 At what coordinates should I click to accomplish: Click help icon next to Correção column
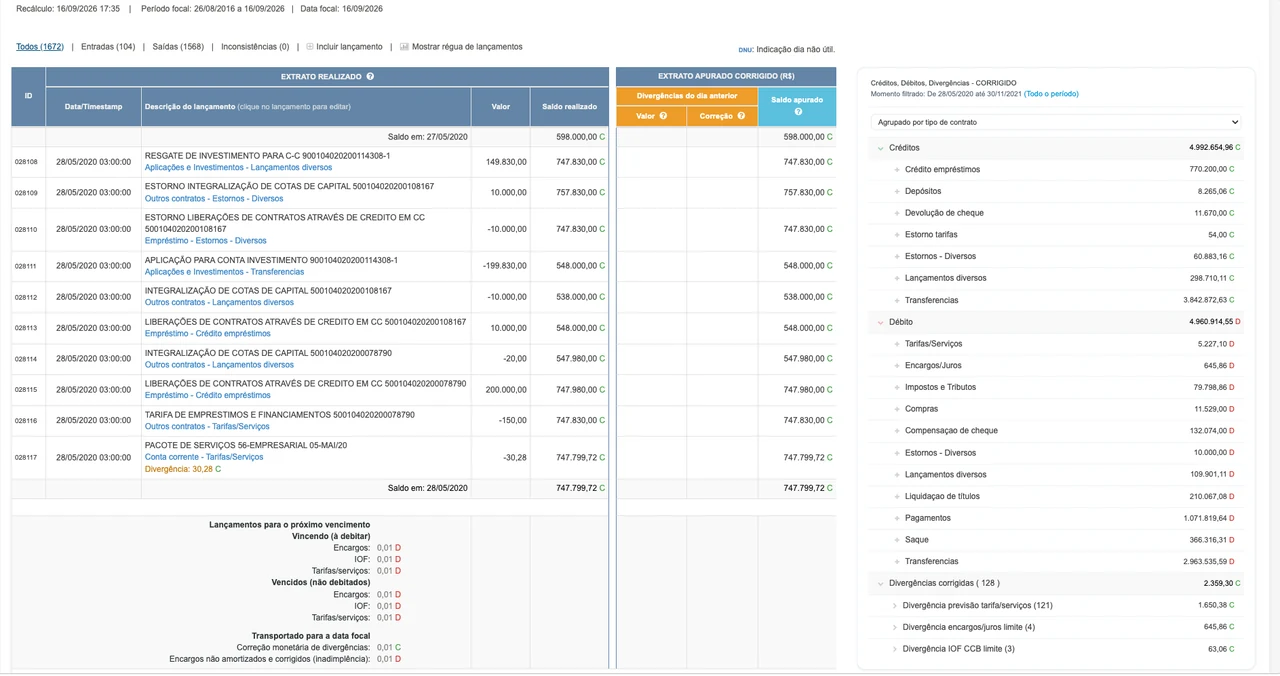[x=741, y=116]
